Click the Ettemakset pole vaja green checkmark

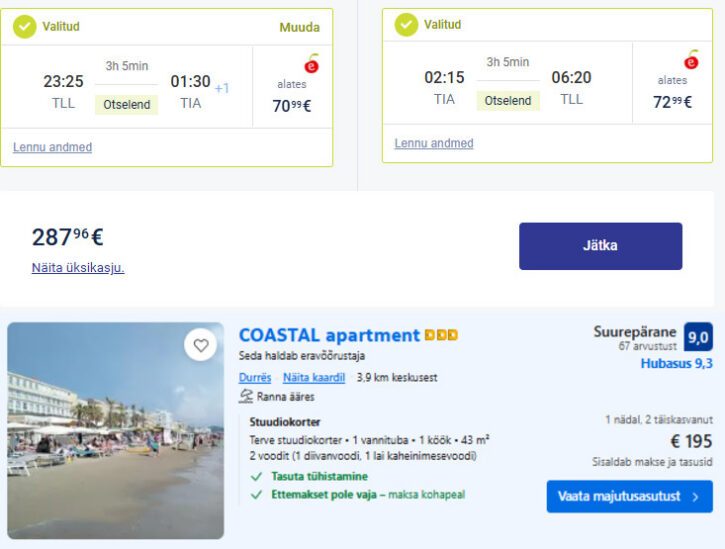click(x=257, y=494)
